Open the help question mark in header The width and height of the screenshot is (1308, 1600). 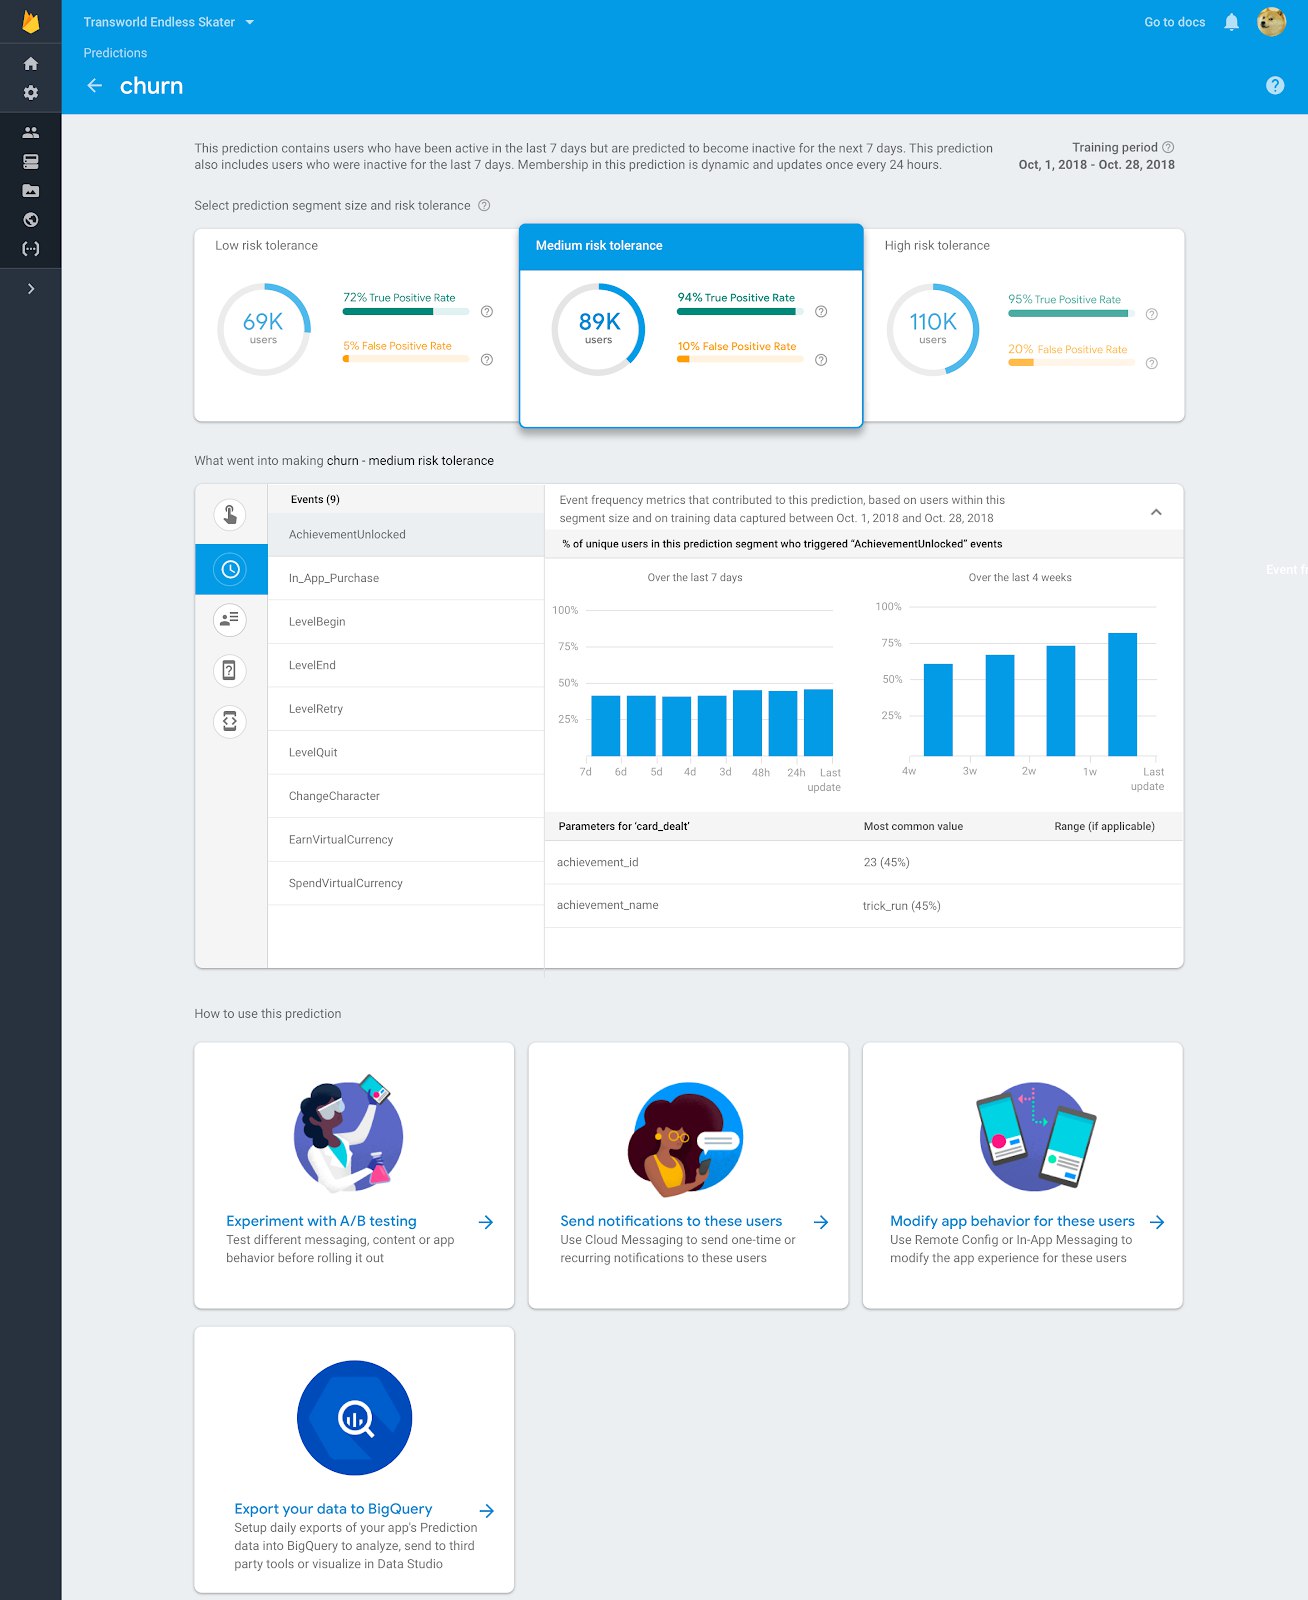tap(1275, 86)
